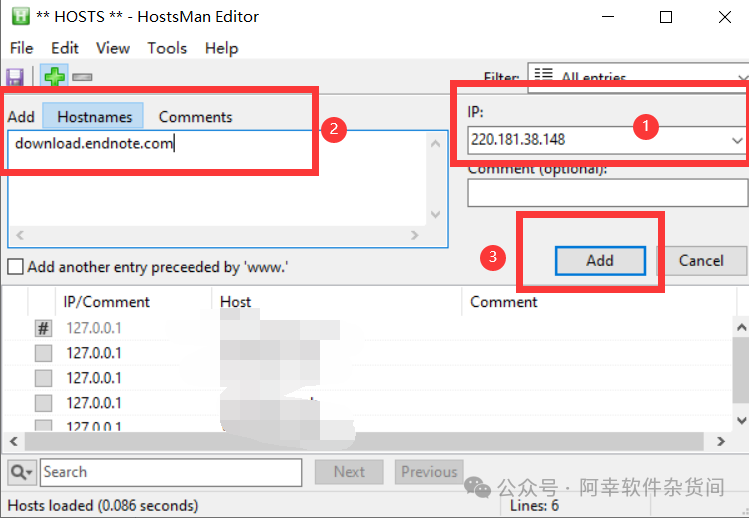This screenshot has height=518, width=749.
Task: Toggle checkbox of second 127.0.0.1 entry
Action: [43, 353]
